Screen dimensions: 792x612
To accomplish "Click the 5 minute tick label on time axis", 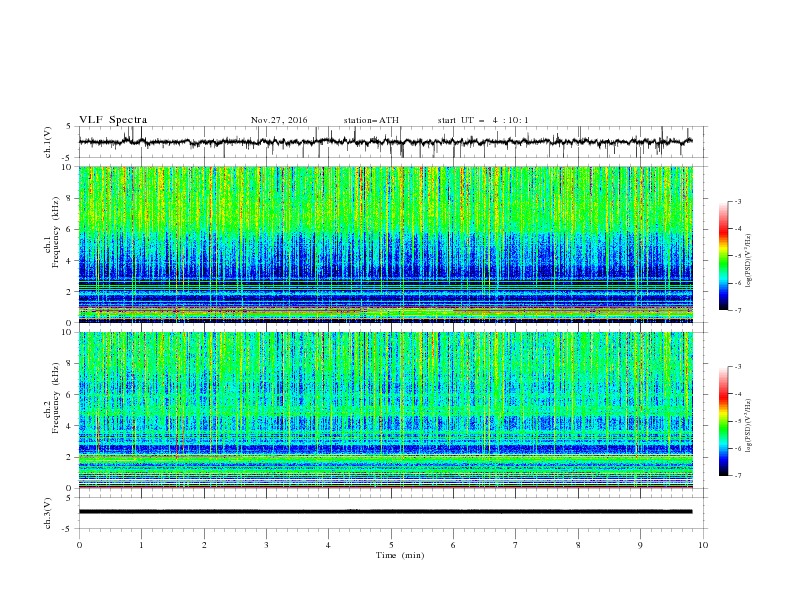I will [x=391, y=545].
